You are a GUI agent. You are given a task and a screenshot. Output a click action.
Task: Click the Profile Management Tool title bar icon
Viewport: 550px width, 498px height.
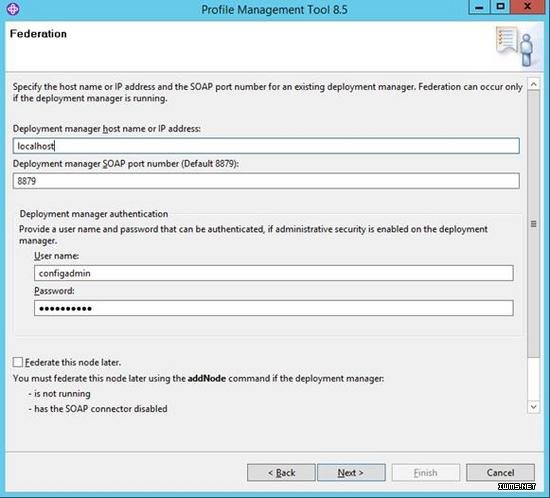click(x=13, y=9)
